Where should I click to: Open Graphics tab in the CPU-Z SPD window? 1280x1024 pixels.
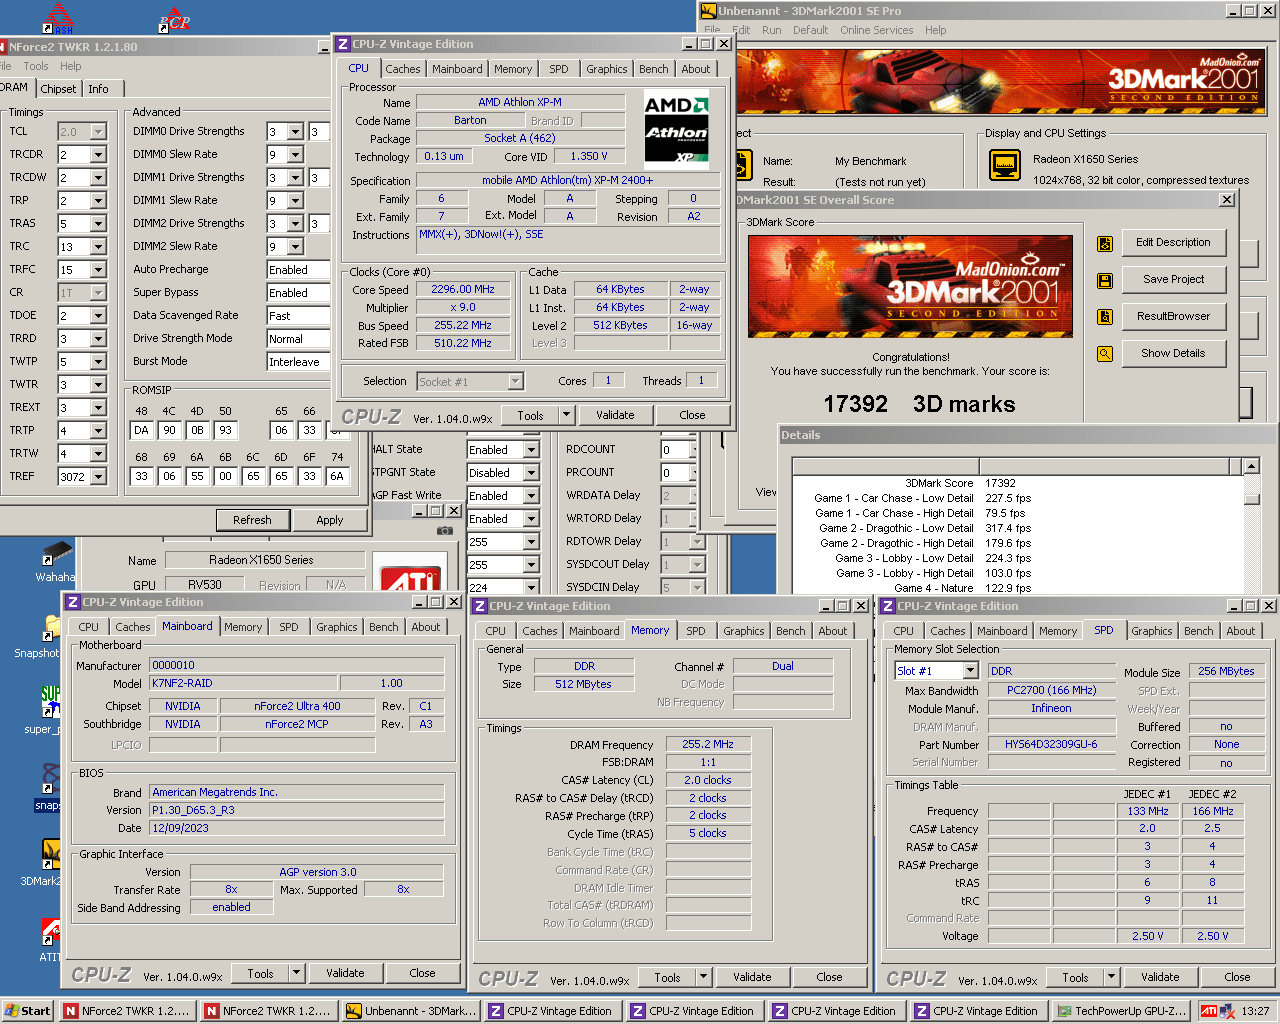click(x=1152, y=631)
